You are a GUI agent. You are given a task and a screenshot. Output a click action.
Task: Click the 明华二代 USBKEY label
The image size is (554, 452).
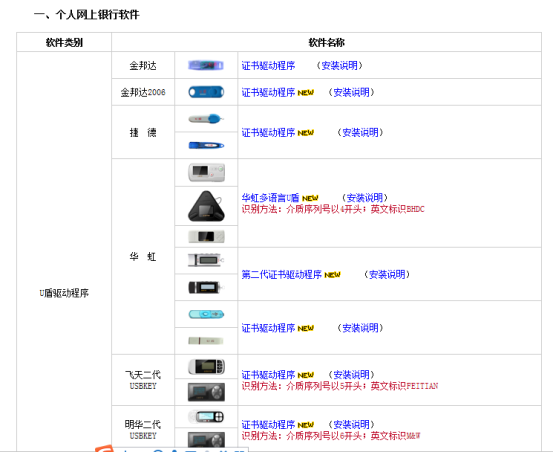143,430
